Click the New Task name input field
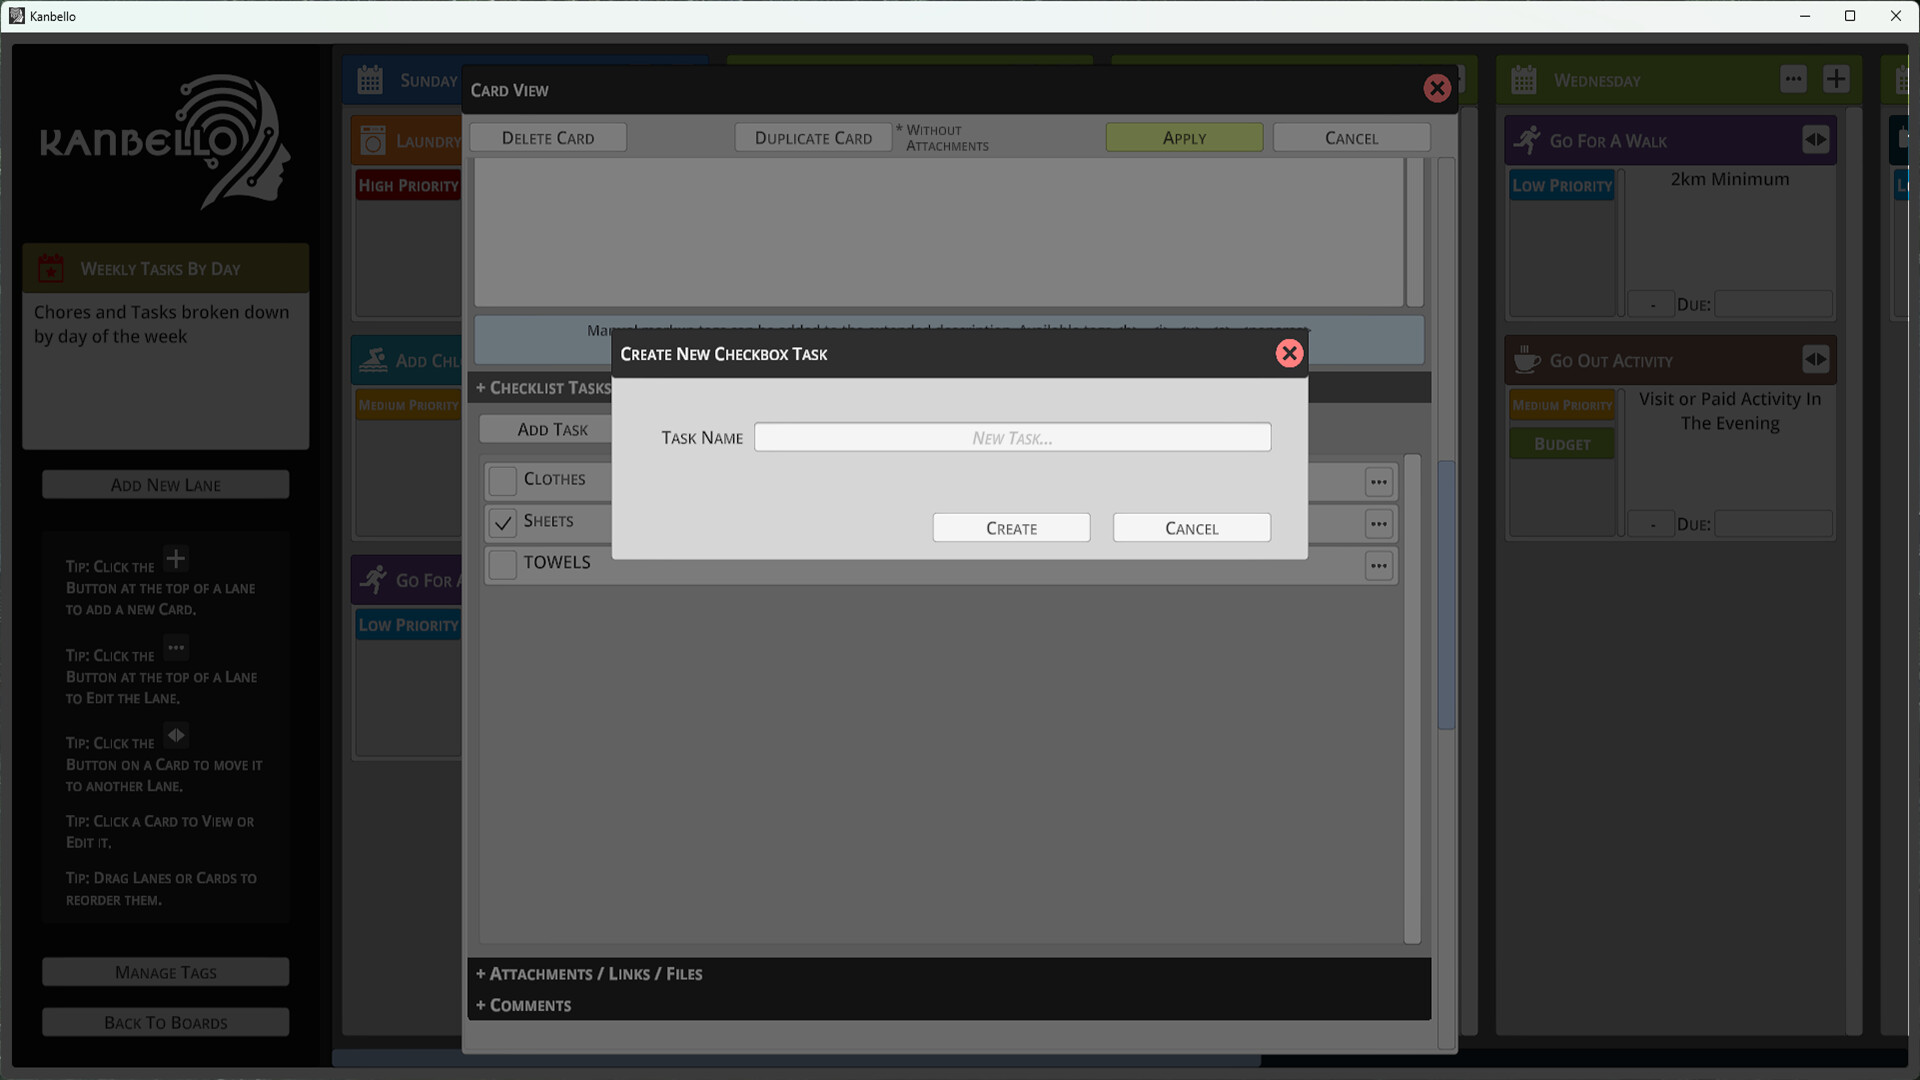The height and width of the screenshot is (1080, 1920). point(1012,437)
